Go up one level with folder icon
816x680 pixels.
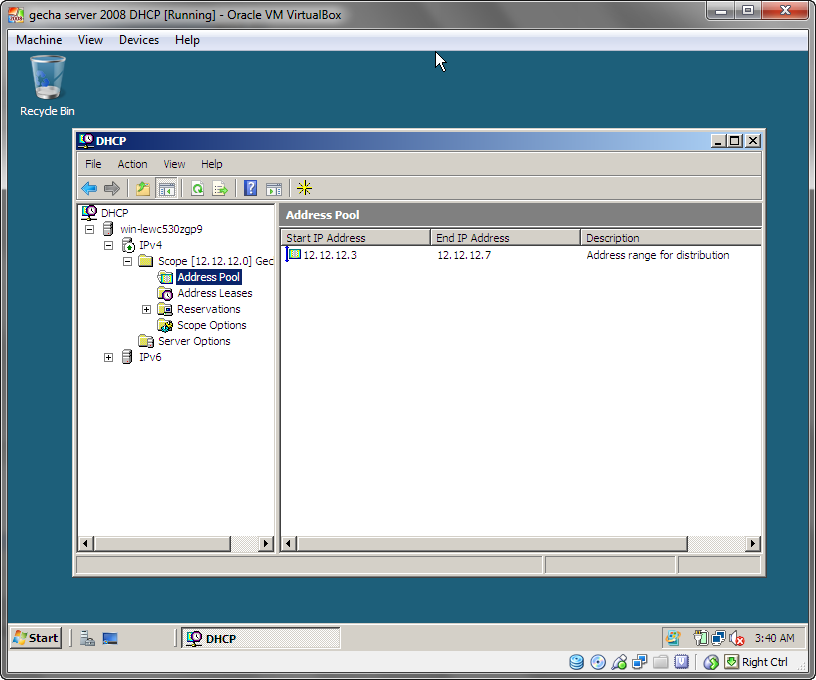(x=143, y=188)
